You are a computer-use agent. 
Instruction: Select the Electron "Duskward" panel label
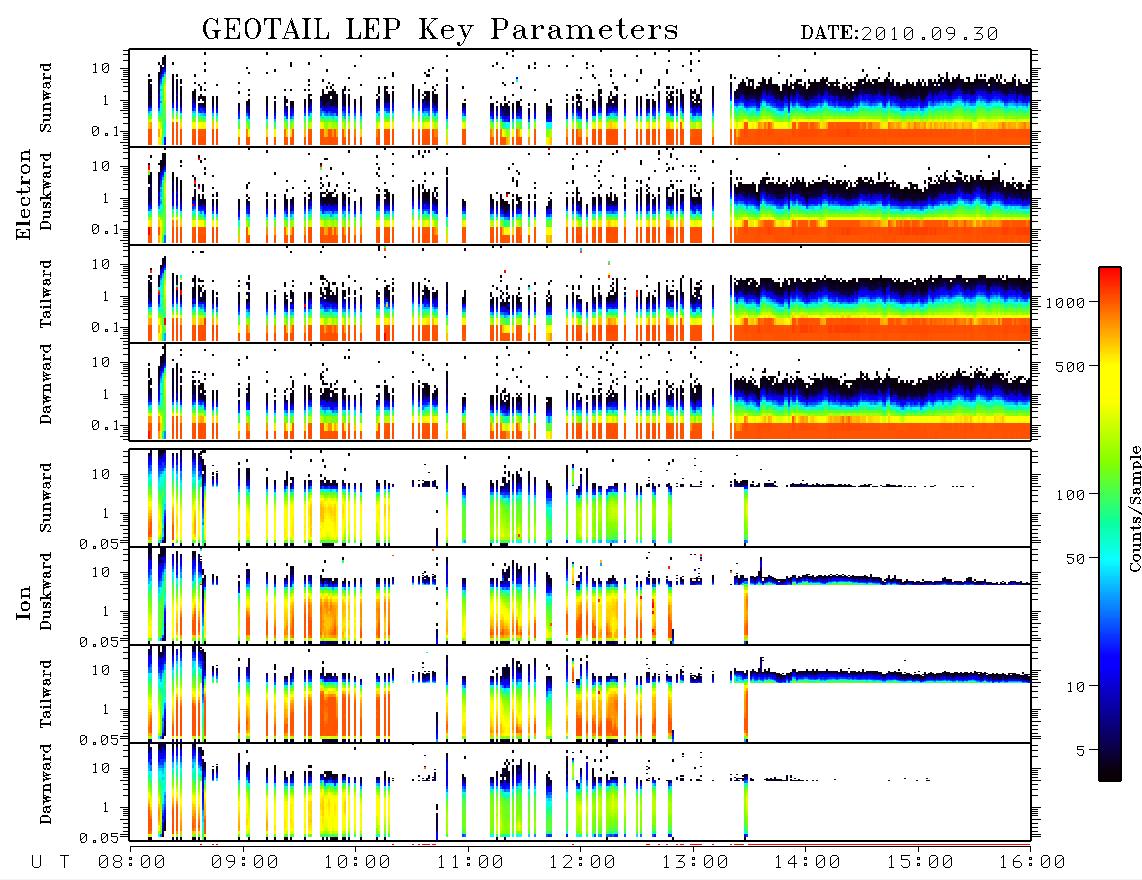click(46, 191)
